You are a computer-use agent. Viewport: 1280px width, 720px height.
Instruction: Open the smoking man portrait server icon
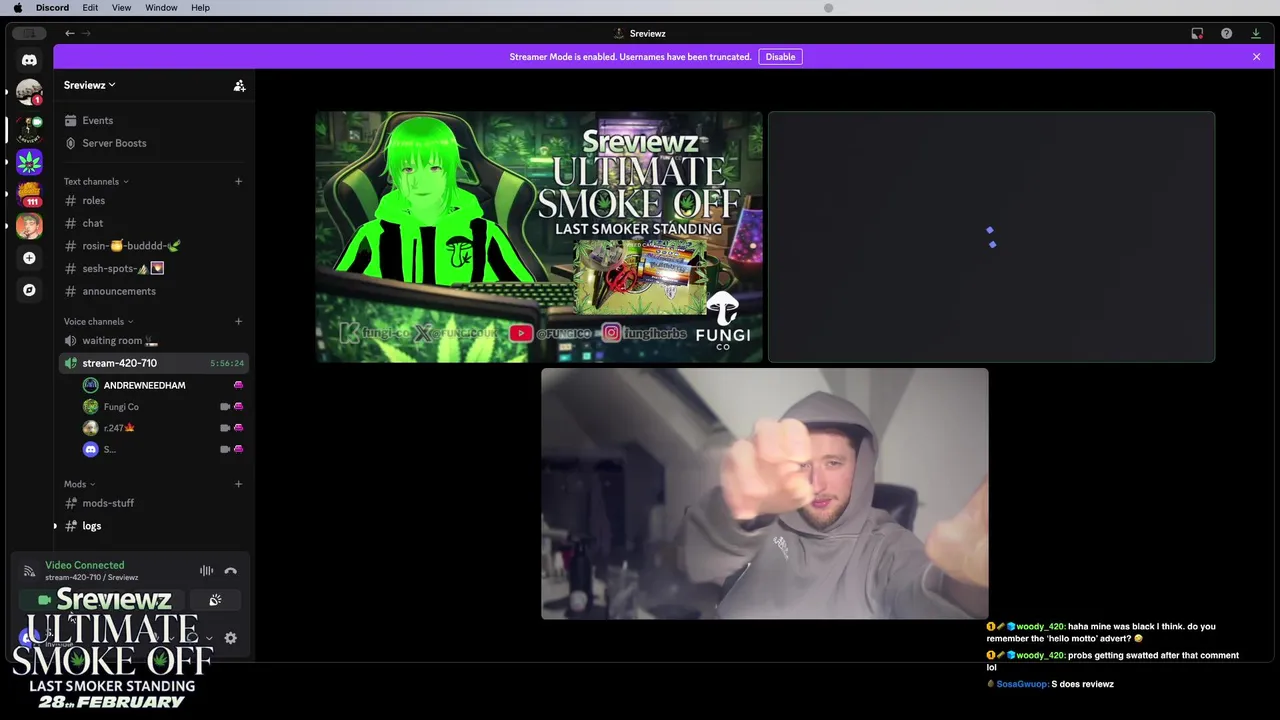(x=29, y=226)
